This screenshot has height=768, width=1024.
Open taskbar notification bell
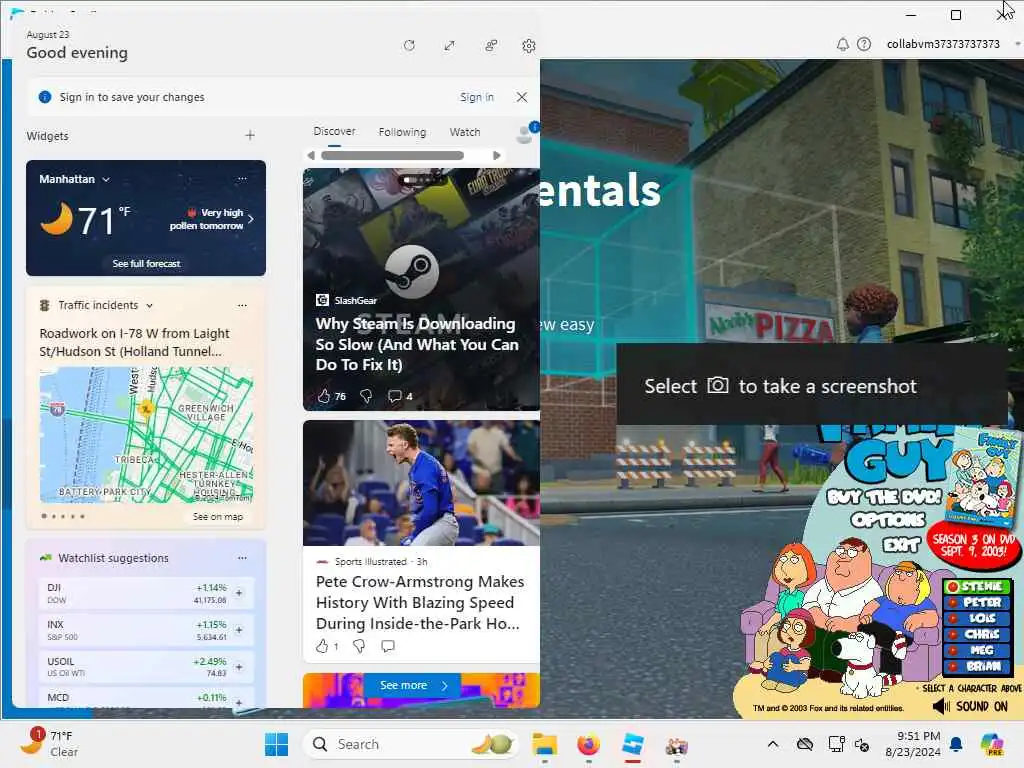(956, 744)
